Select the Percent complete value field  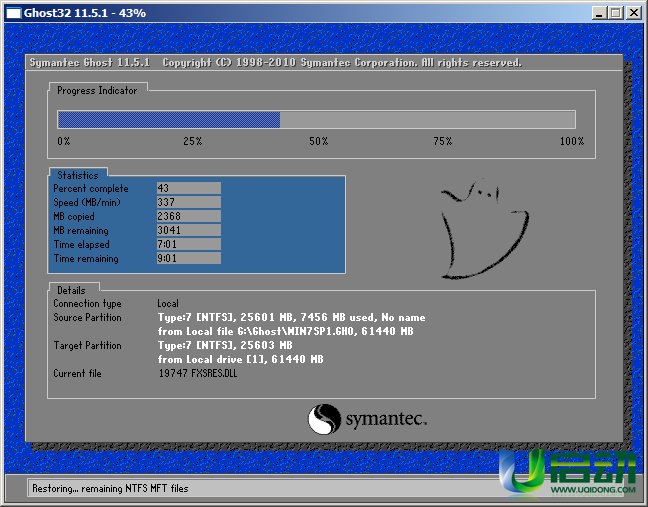pyautogui.click(x=188, y=188)
